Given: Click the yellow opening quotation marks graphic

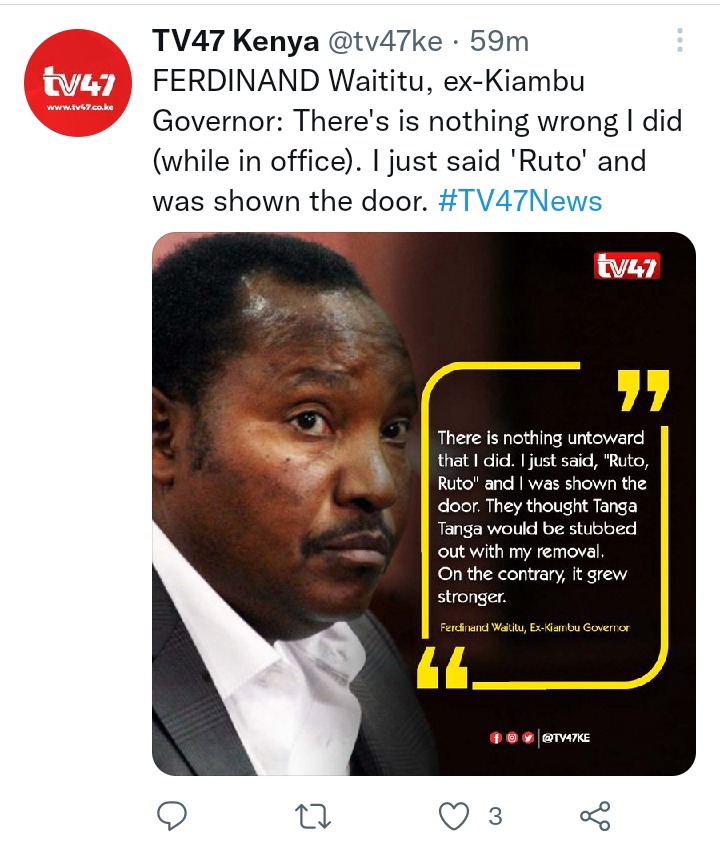Looking at the screenshot, I should (442, 668).
